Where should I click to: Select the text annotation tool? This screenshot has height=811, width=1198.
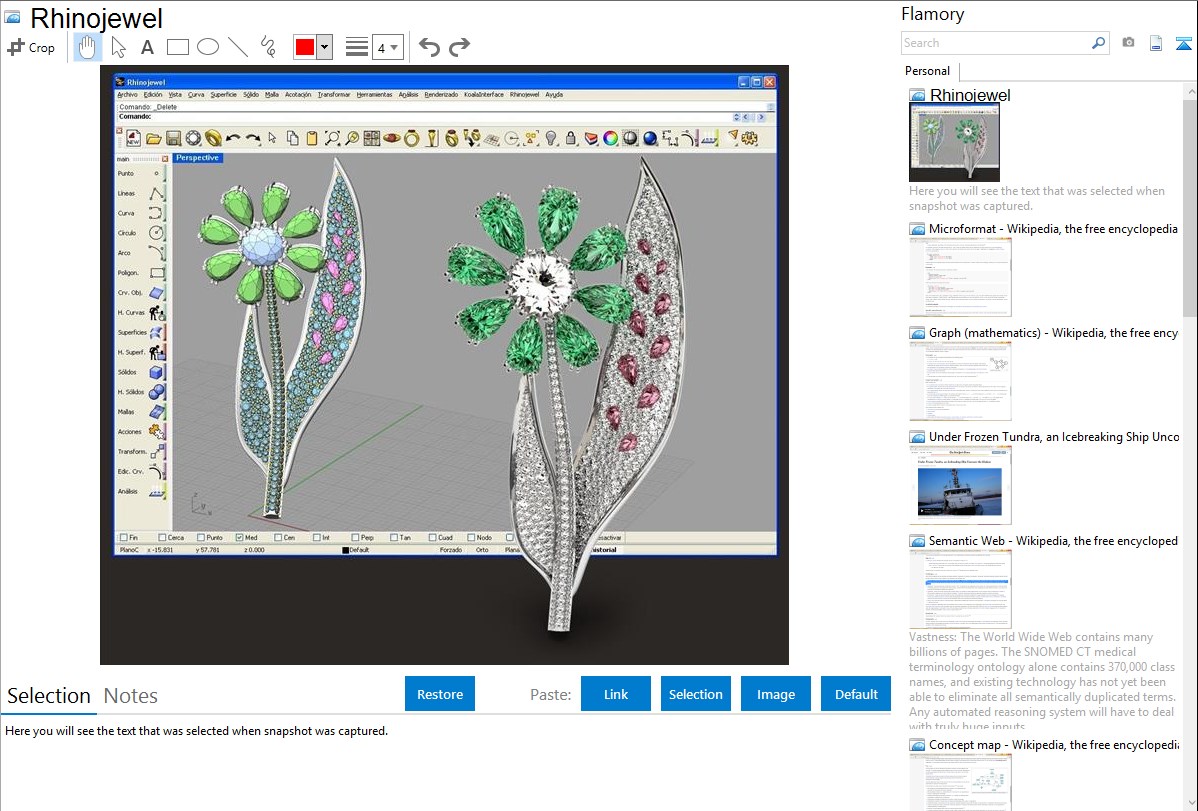click(147, 47)
